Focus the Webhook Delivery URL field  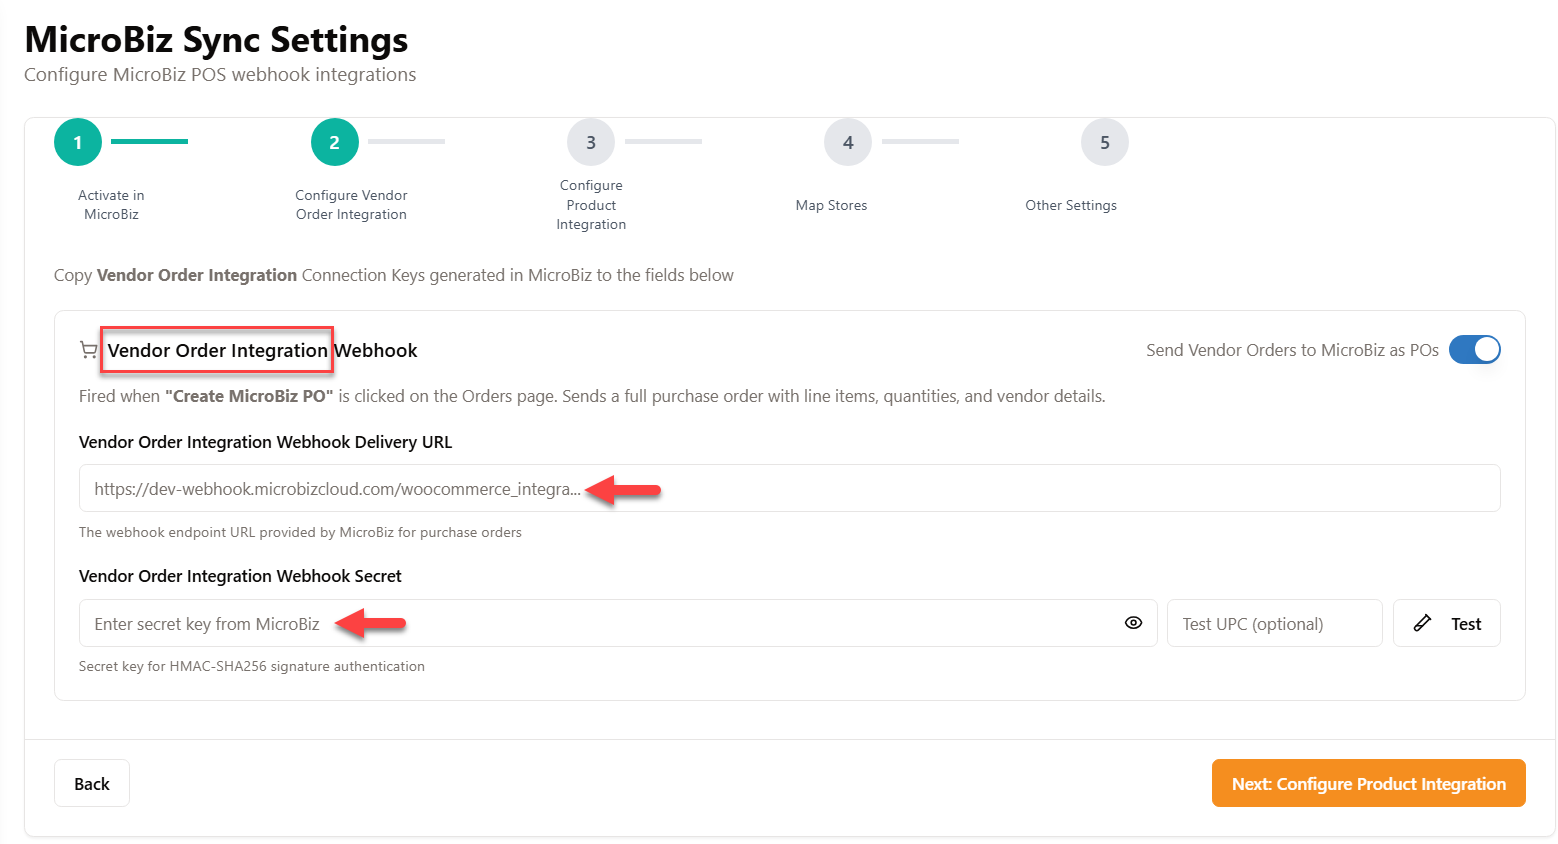click(x=789, y=488)
